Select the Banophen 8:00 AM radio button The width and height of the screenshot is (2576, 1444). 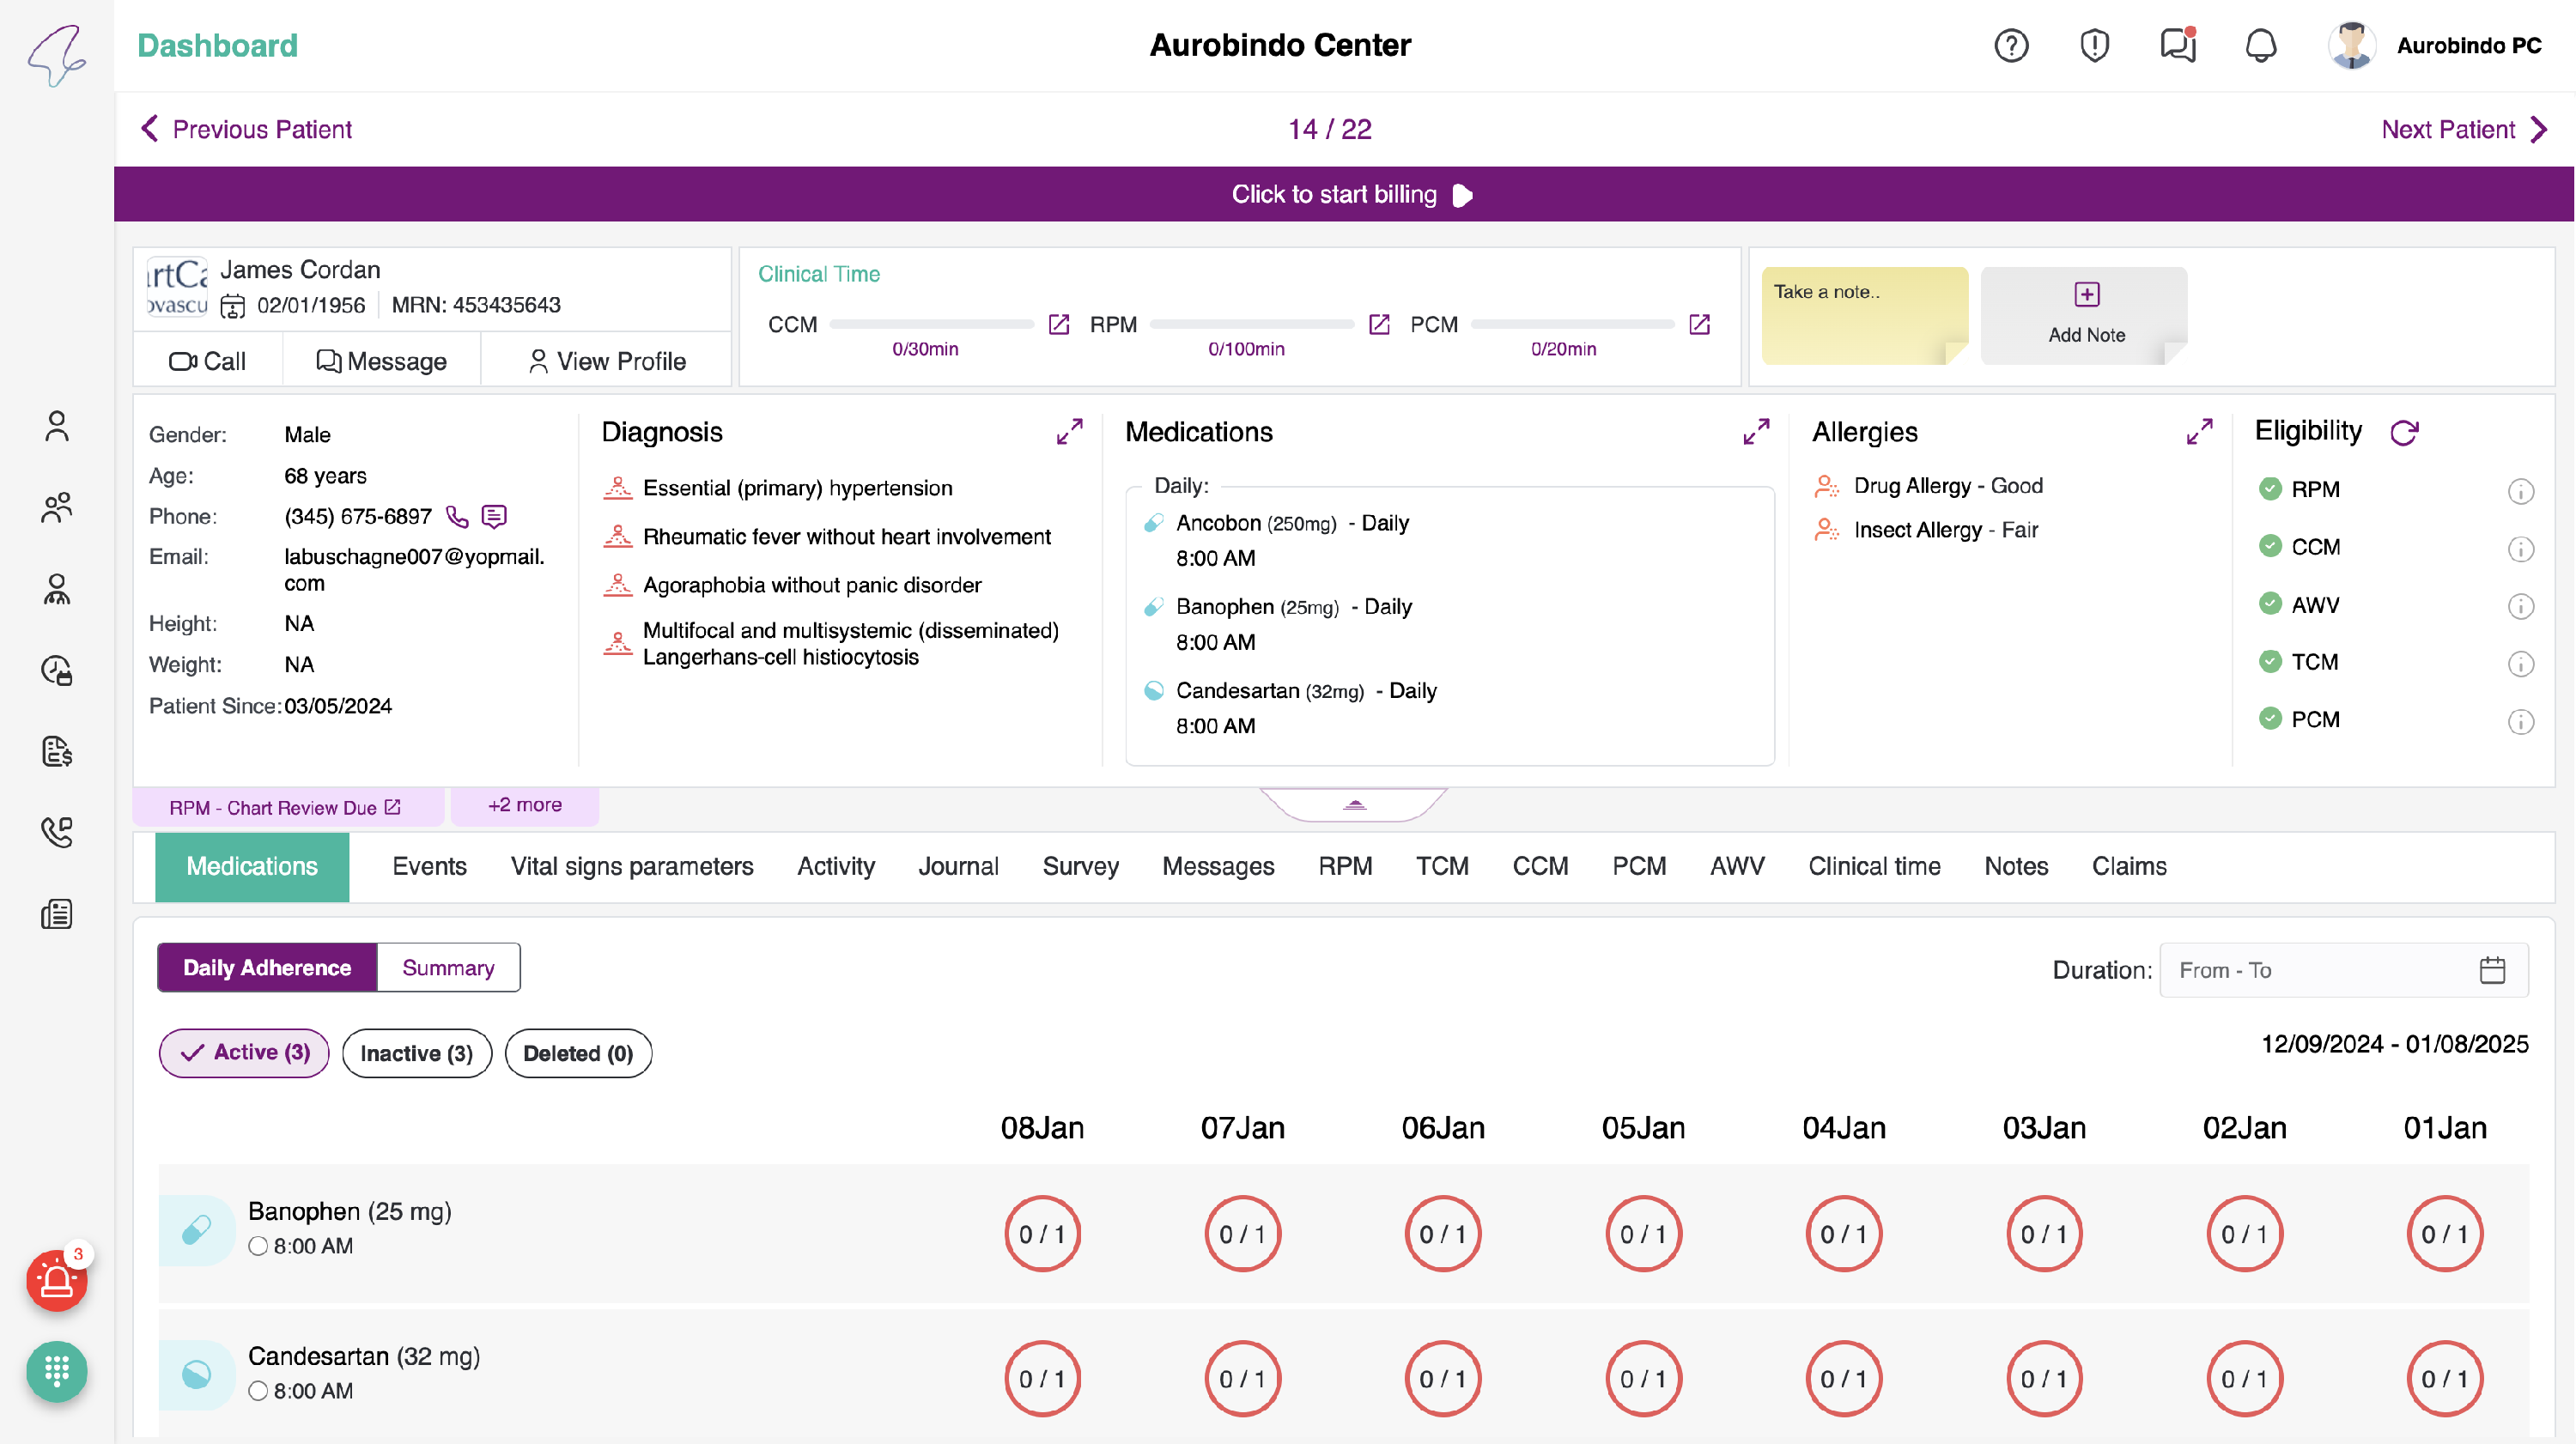point(258,1246)
